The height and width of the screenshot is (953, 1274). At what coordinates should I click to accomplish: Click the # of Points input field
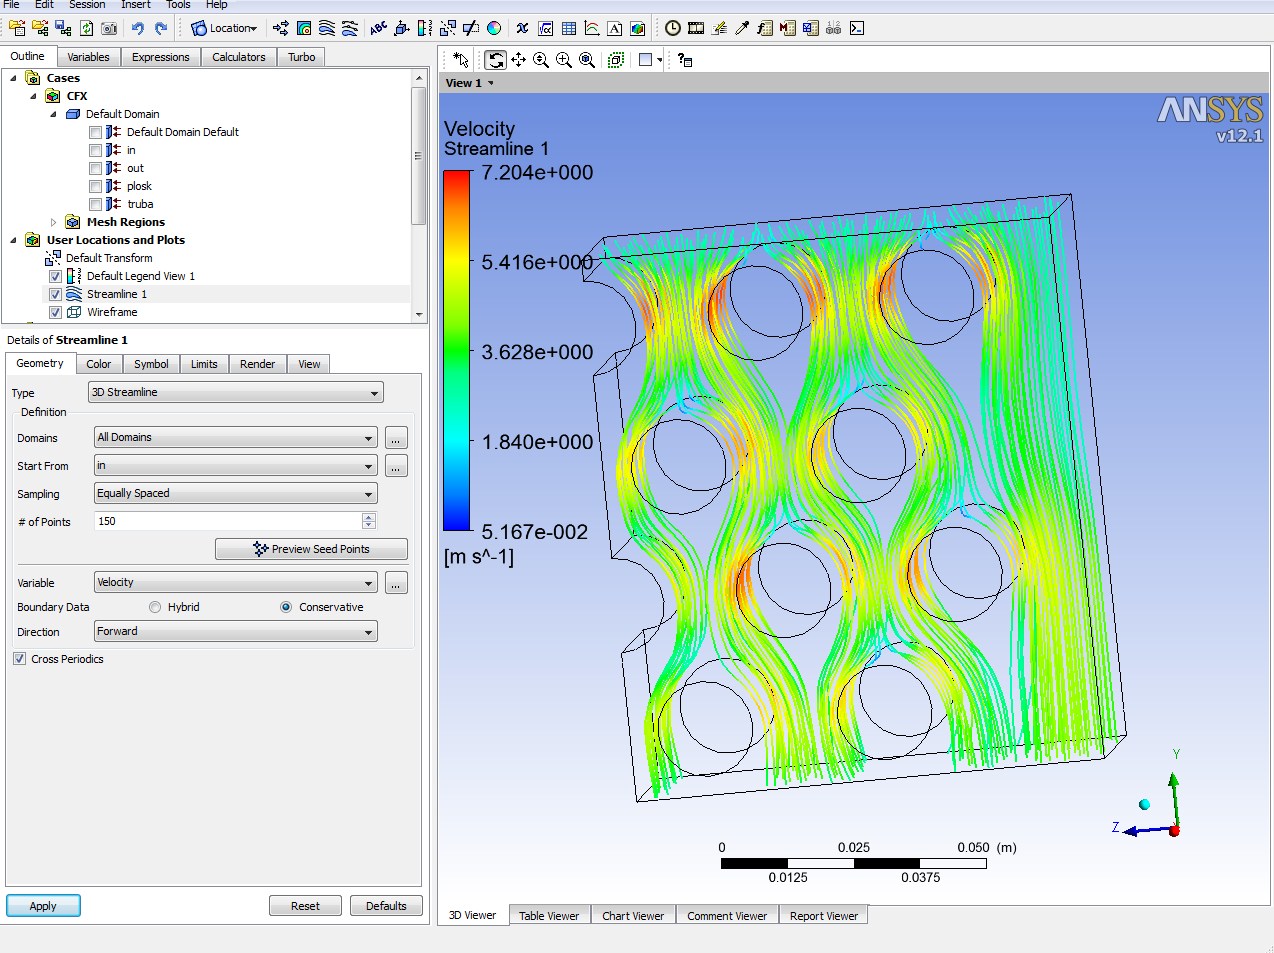coord(228,521)
